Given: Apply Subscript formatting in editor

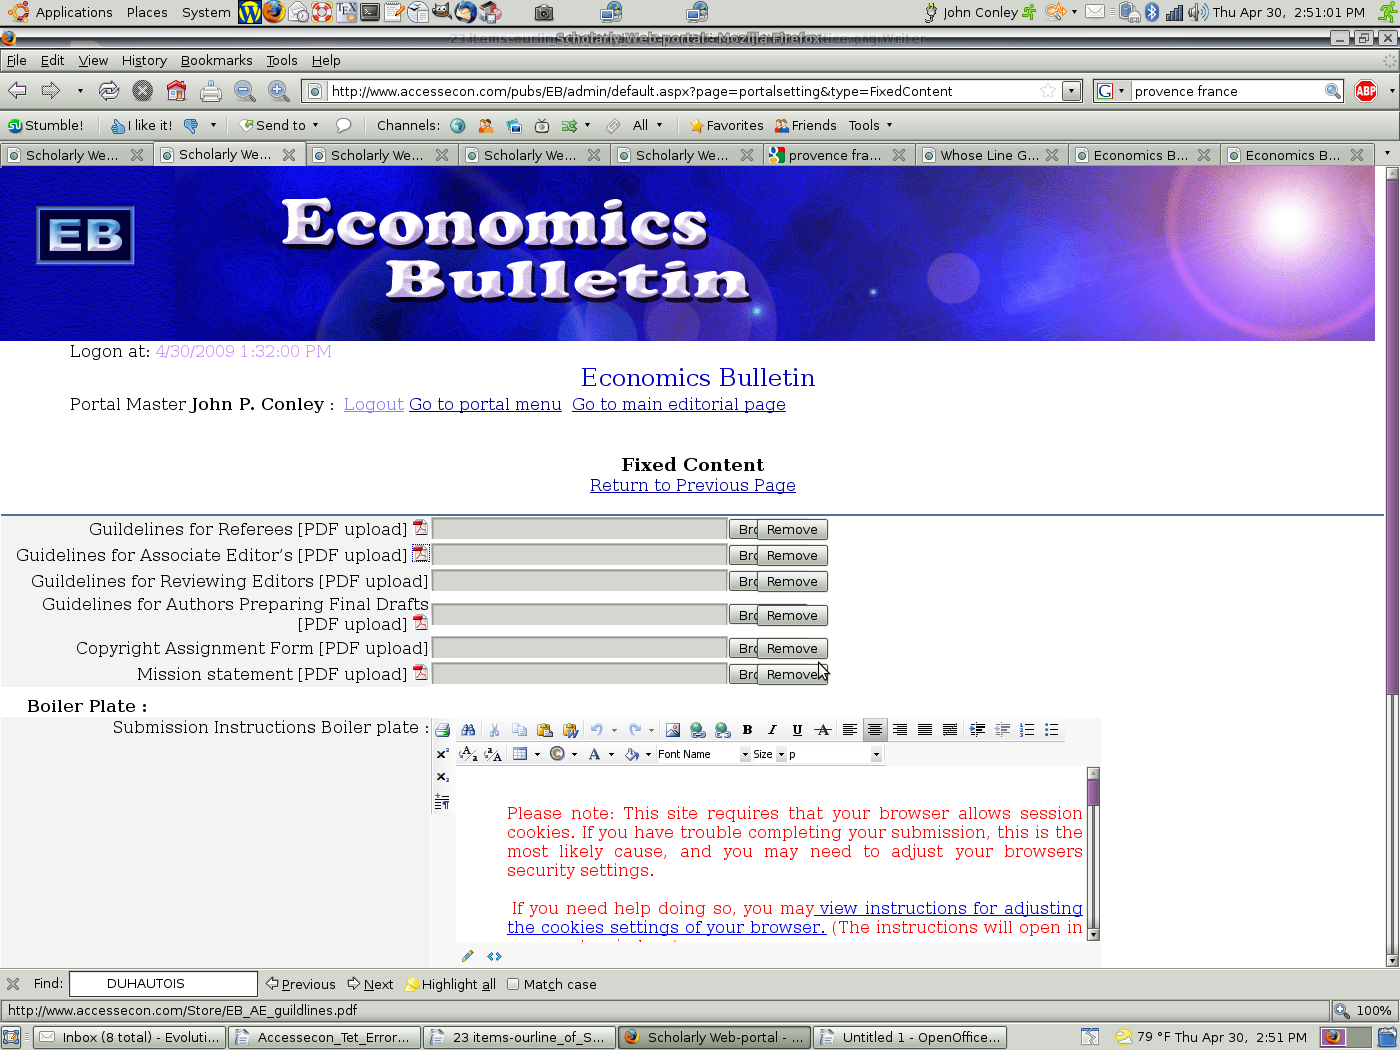Looking at the screenshot, I should pyautogui.click(x=442, y=777).
